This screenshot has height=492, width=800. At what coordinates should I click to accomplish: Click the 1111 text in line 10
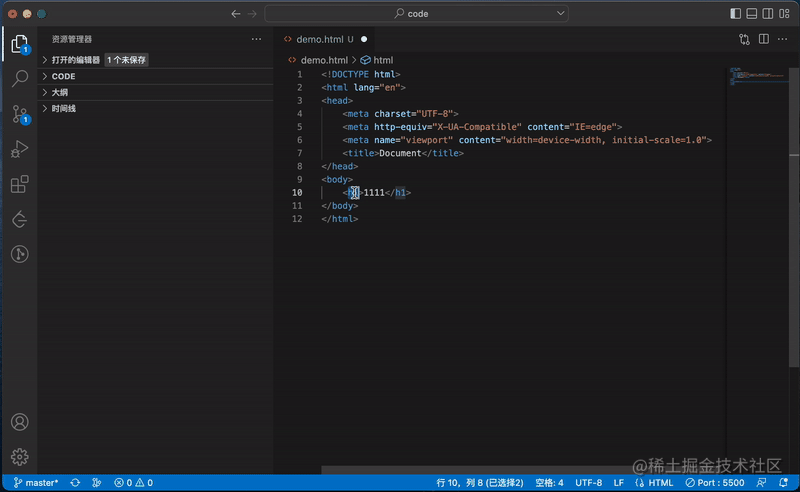point(374,192)
